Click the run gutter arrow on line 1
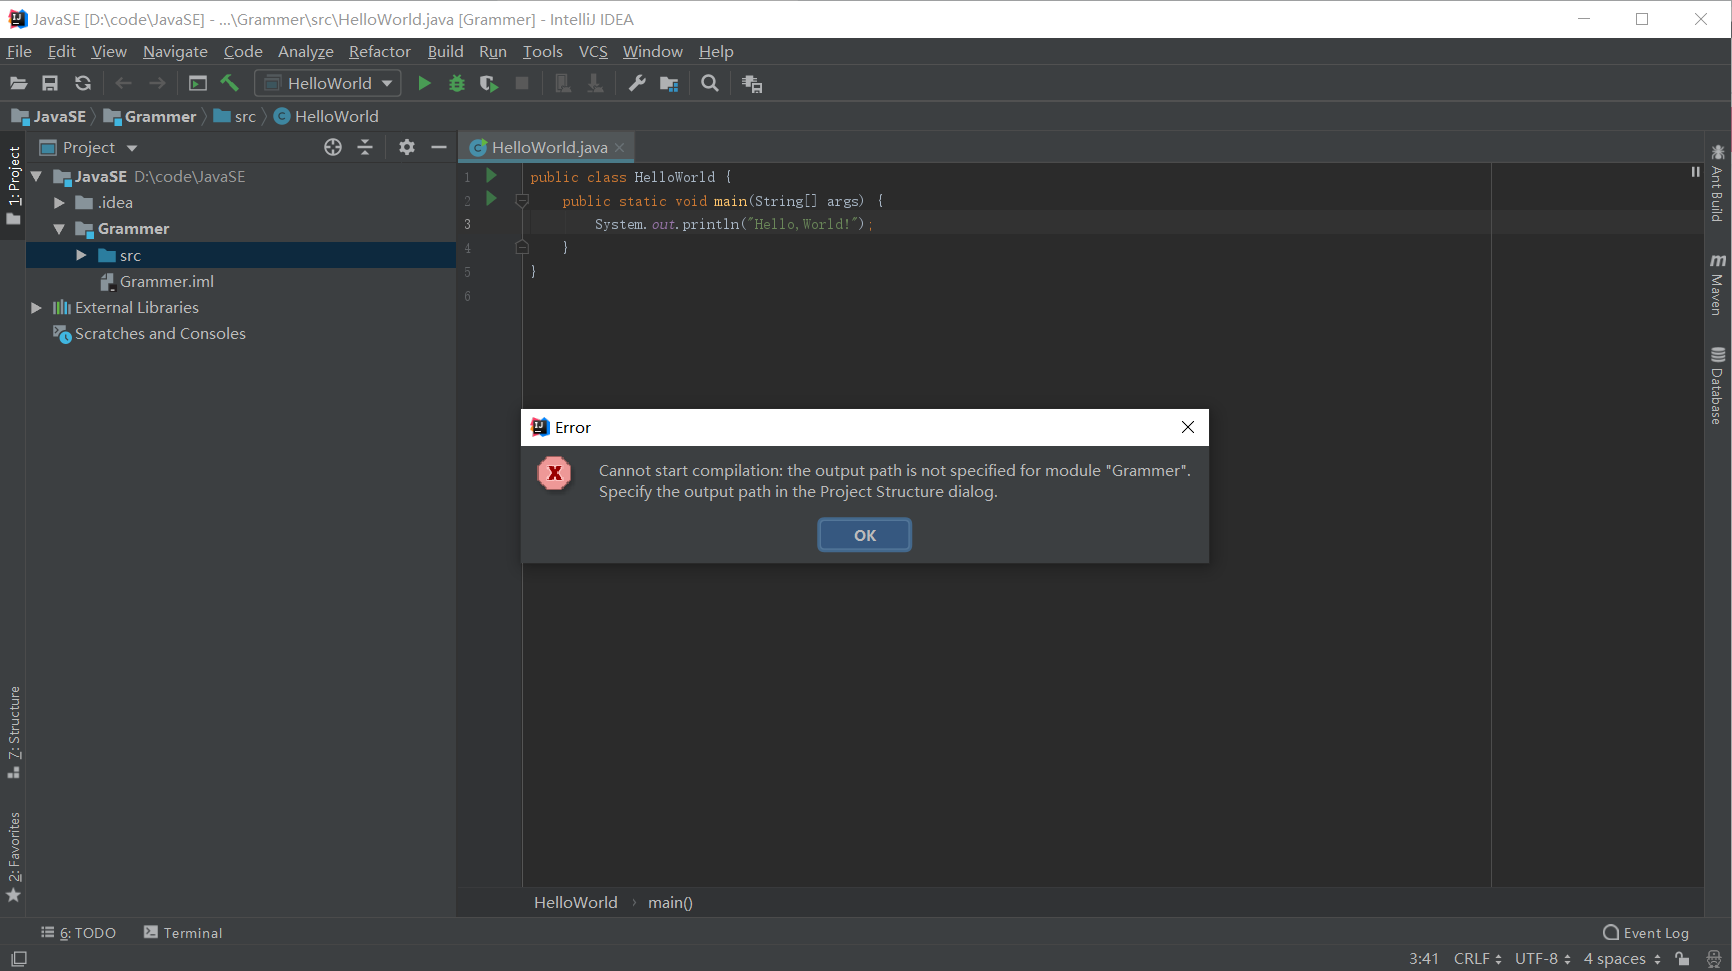This screenshot has height=971, width=1732. (x=491, y=175)
